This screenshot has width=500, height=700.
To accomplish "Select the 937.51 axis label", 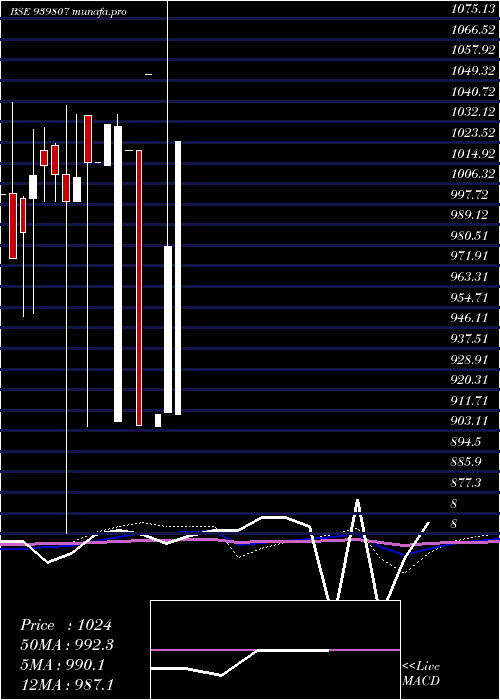I will point(470,338).
